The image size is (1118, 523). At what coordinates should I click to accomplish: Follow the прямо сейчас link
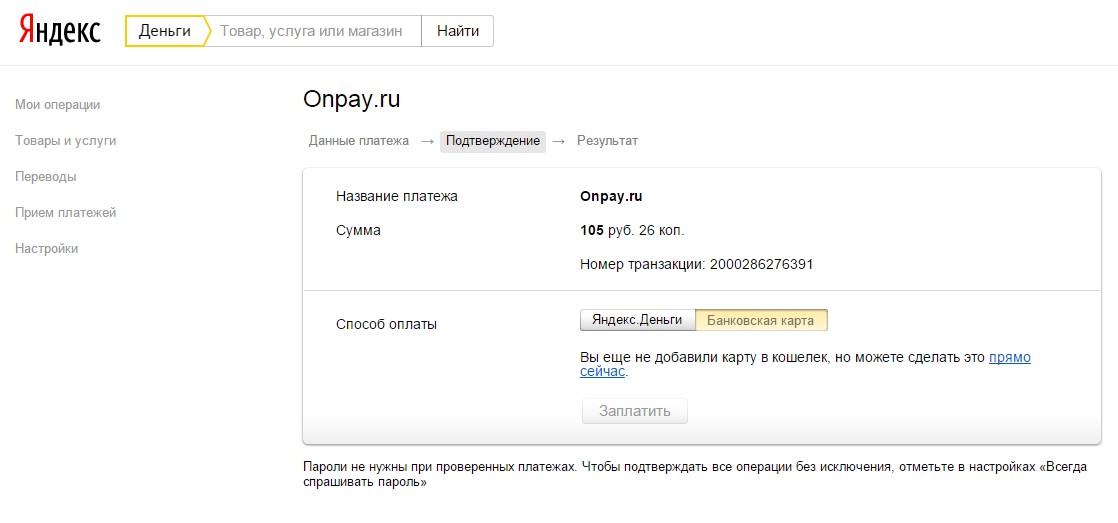(805, 364)
